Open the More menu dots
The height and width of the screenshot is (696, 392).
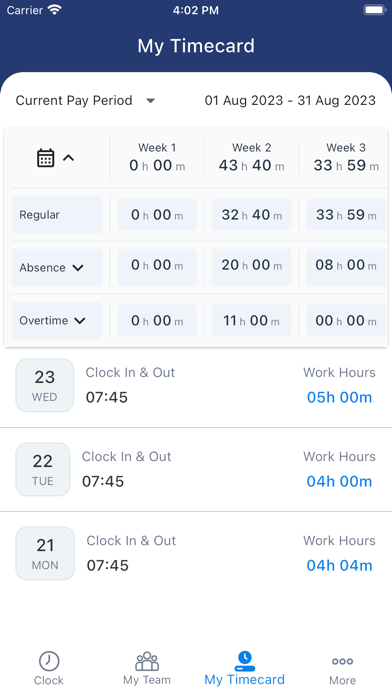pos(342,661)
